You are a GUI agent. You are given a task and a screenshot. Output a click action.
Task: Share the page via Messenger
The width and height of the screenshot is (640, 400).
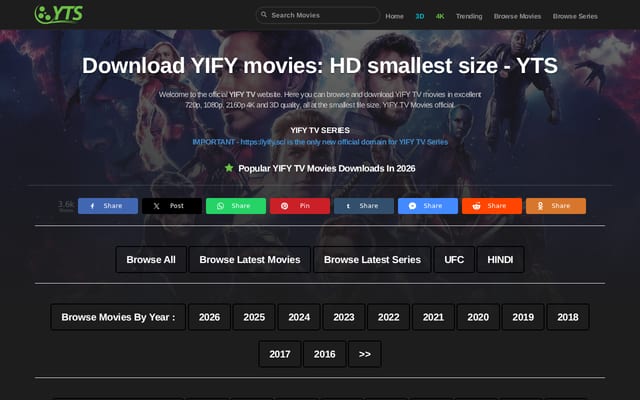click(x=428, y=206)
